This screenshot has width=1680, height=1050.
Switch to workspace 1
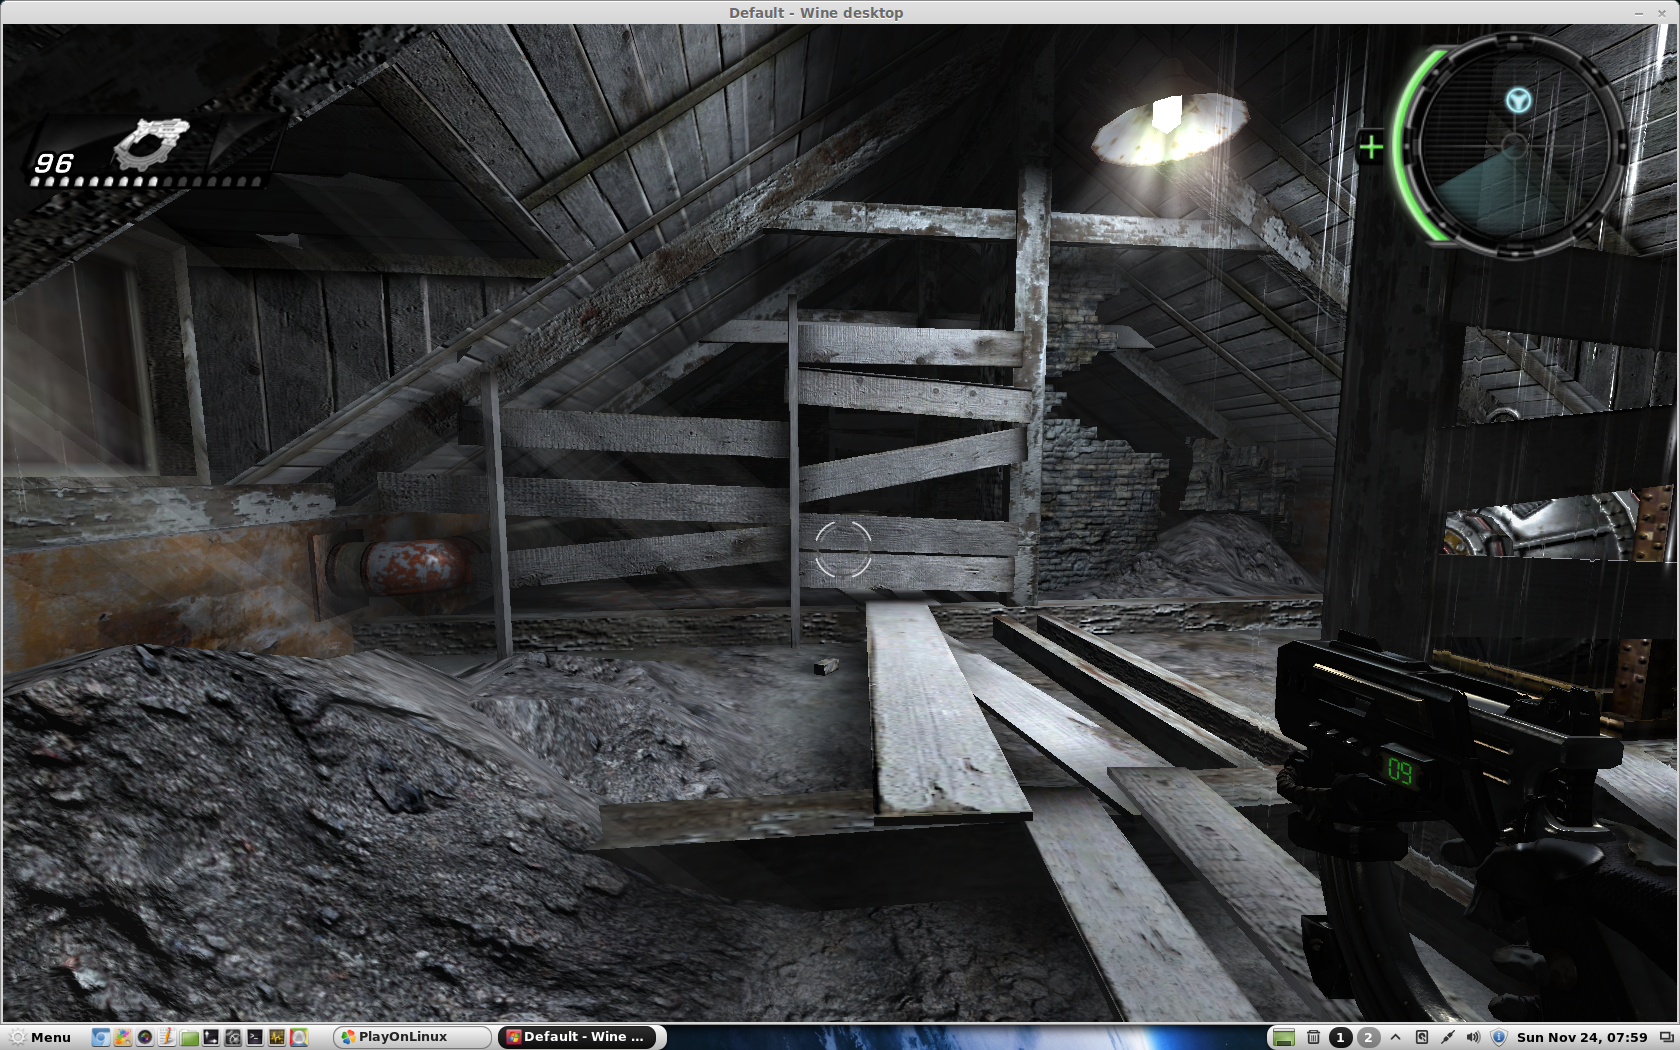(1340, 1037)
